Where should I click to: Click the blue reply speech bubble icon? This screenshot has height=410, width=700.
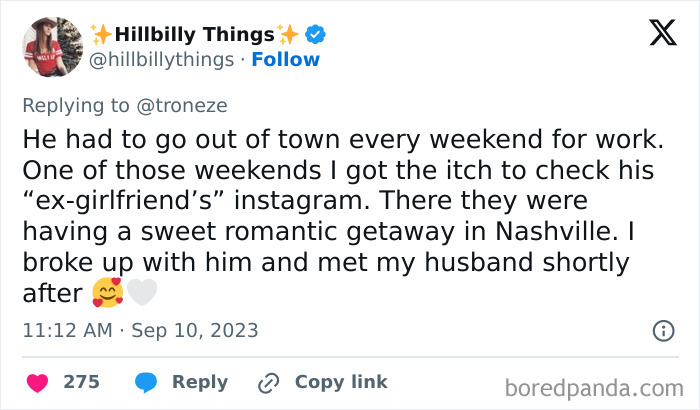pyautogui.click(x=145, y=382)
